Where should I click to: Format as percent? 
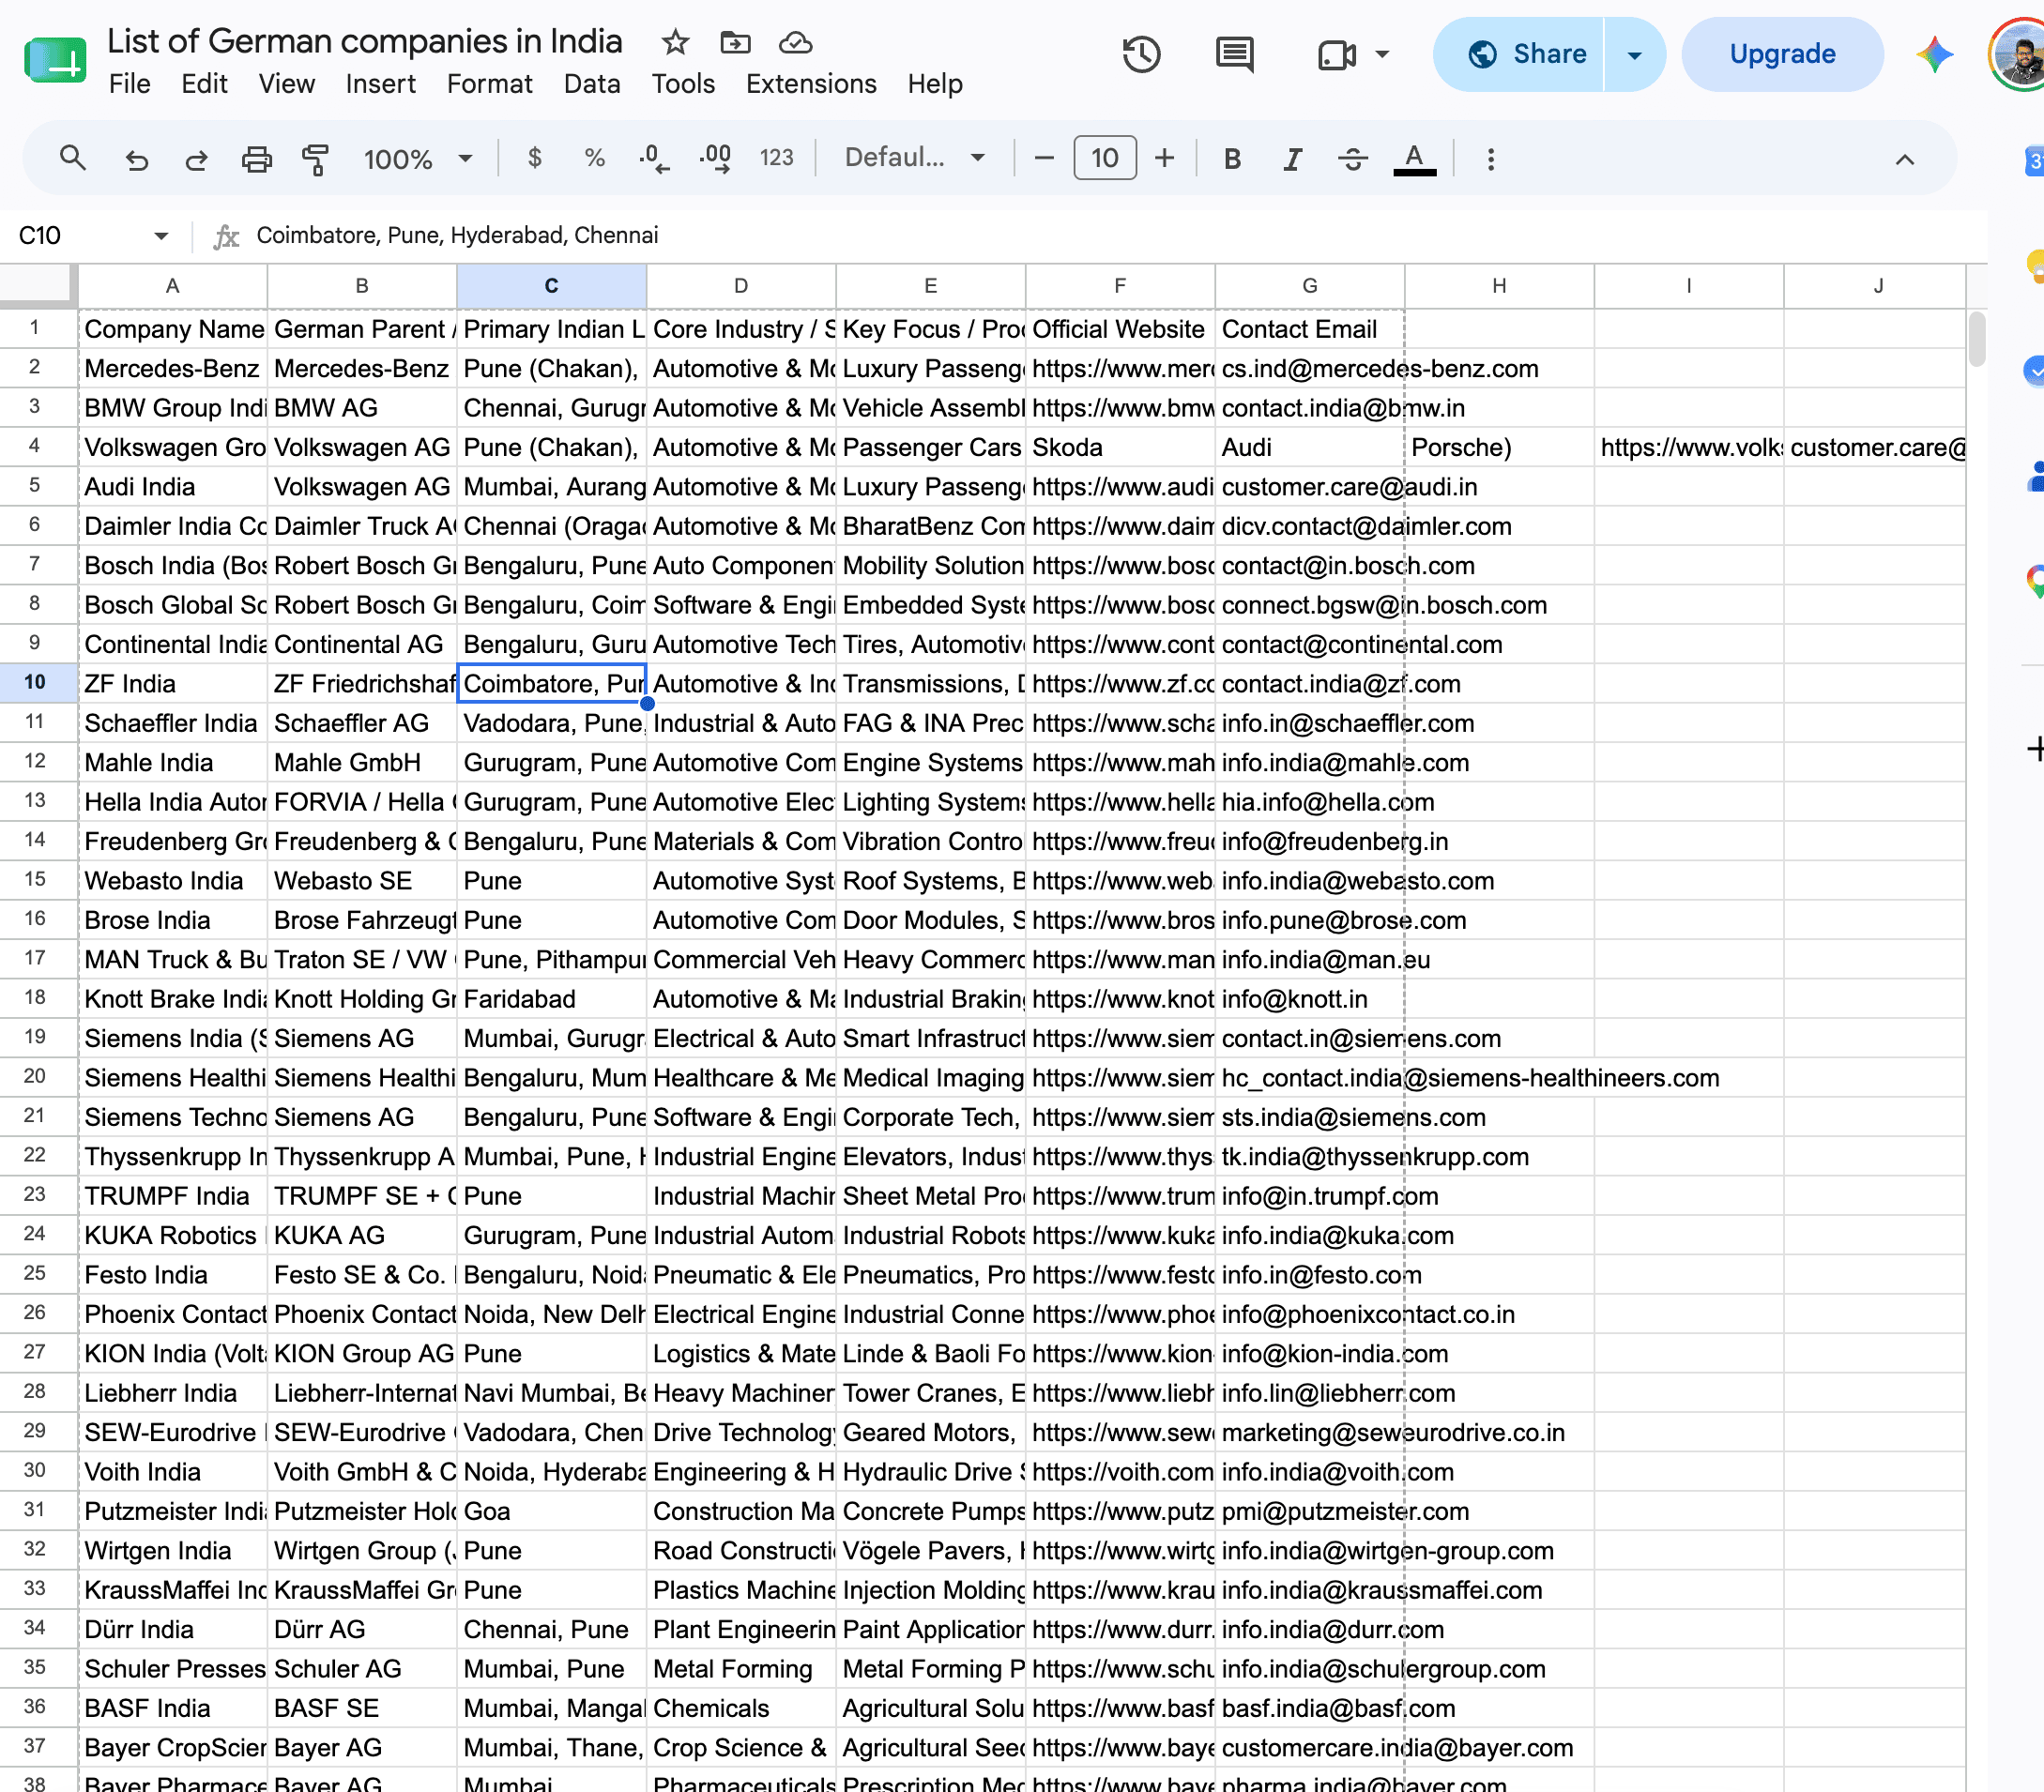(x=595, y=158)
